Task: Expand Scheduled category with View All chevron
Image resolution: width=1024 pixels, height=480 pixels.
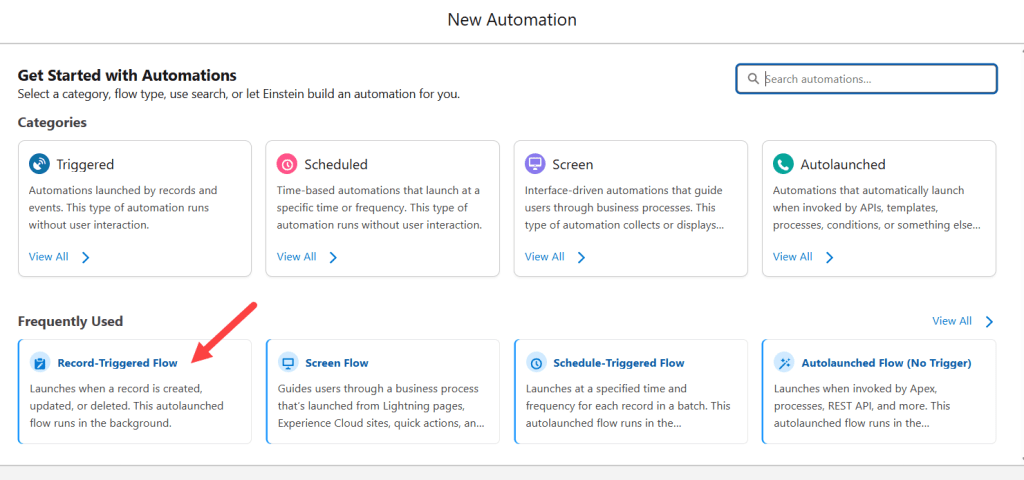Action: click(333, 257)
